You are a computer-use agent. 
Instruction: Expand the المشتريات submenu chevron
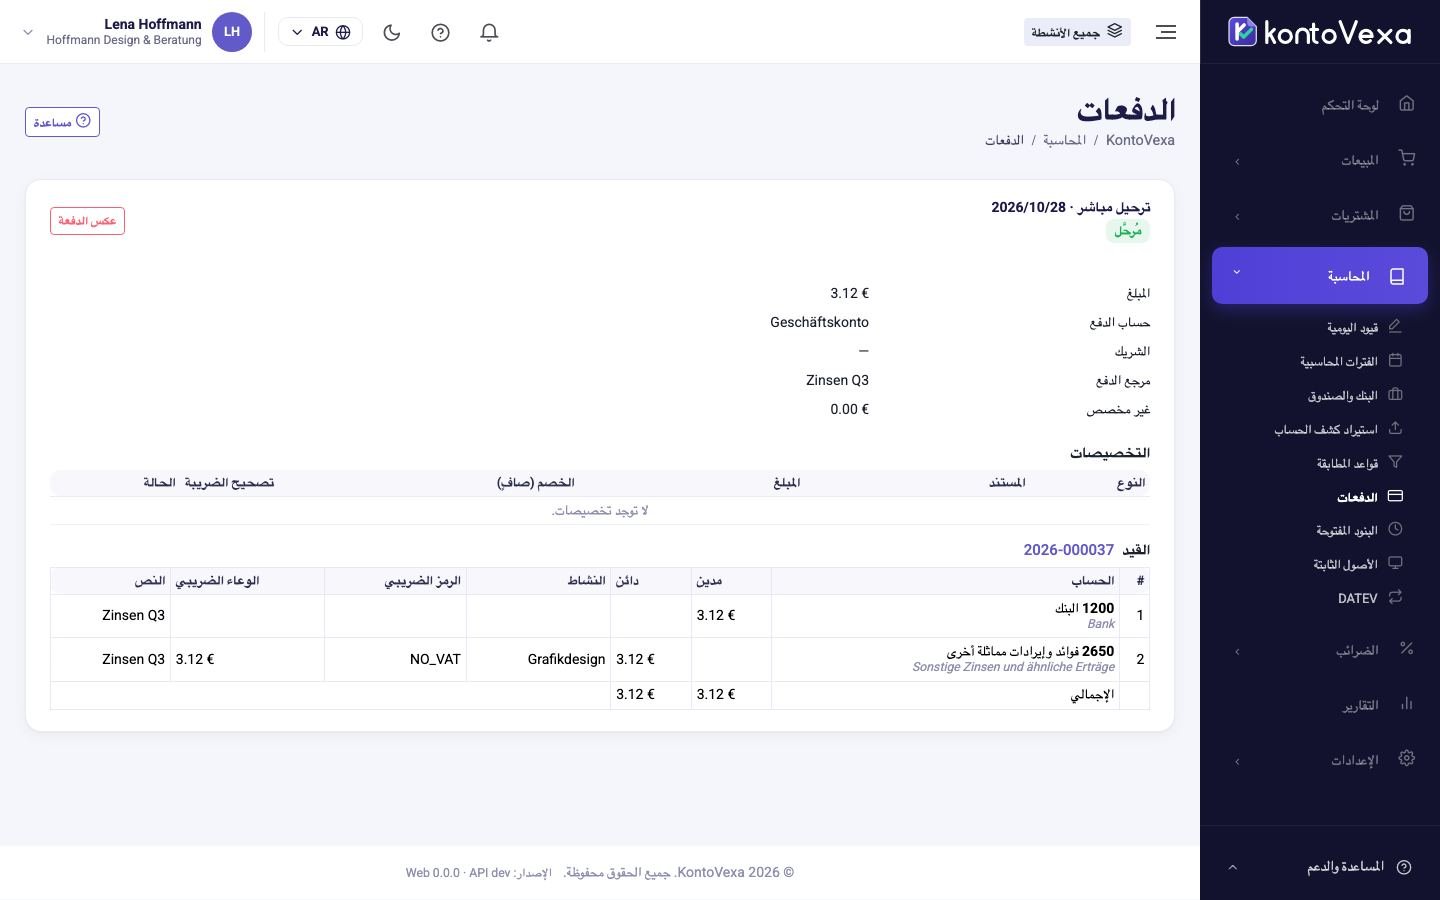click(1237, 216)
